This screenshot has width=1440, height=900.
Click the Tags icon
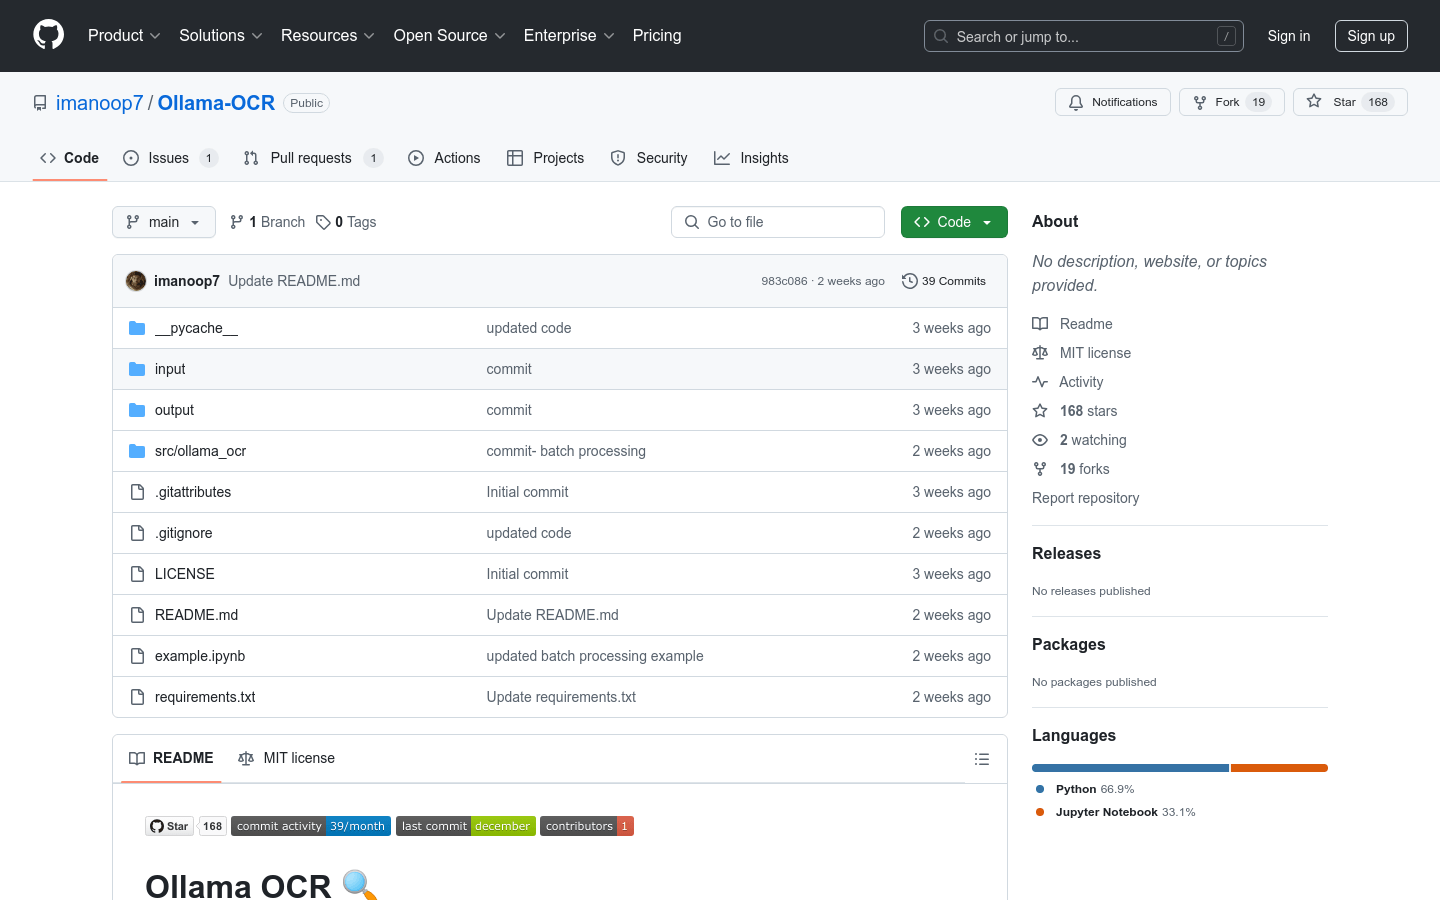click(x=323, y=222)
